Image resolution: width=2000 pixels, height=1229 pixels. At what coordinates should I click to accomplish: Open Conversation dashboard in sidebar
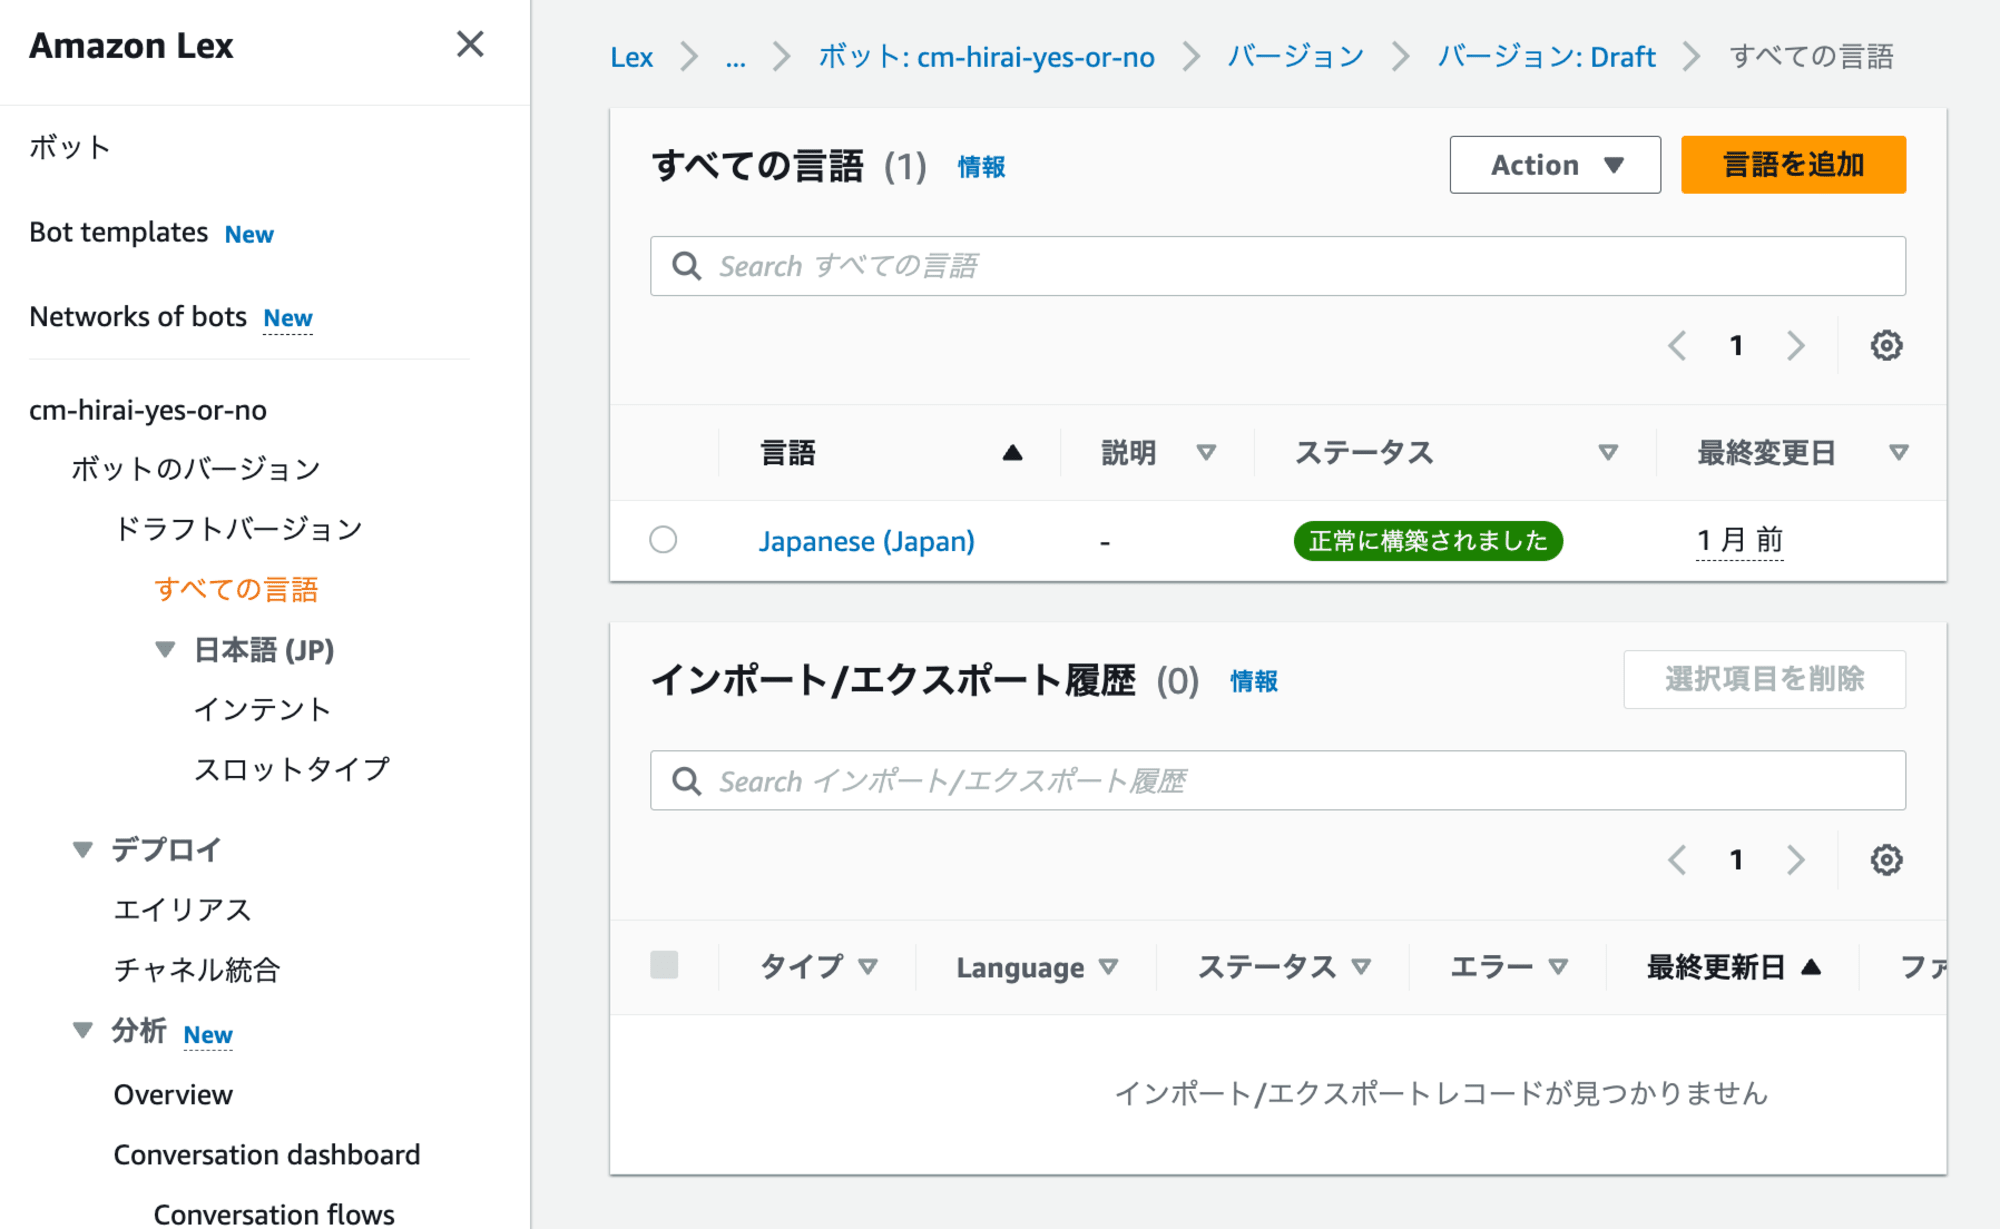[267, 1155]
